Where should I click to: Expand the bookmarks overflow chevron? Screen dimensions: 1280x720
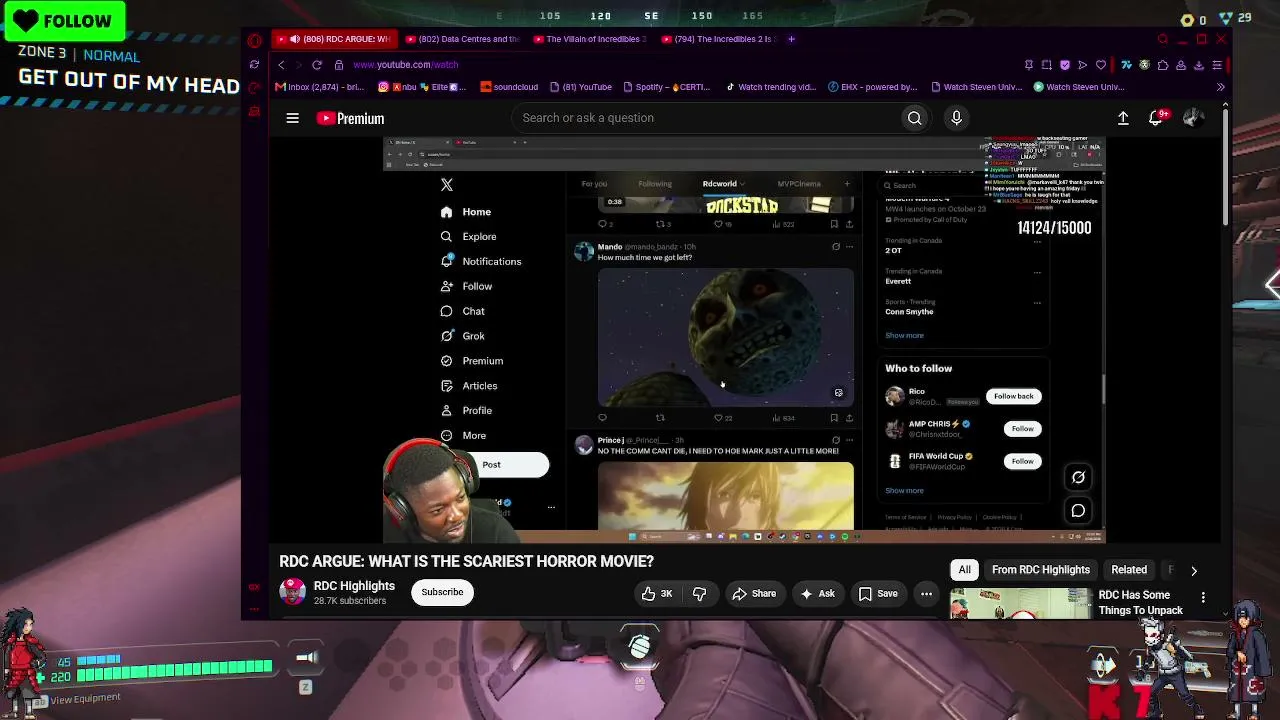pos(1220,87)
